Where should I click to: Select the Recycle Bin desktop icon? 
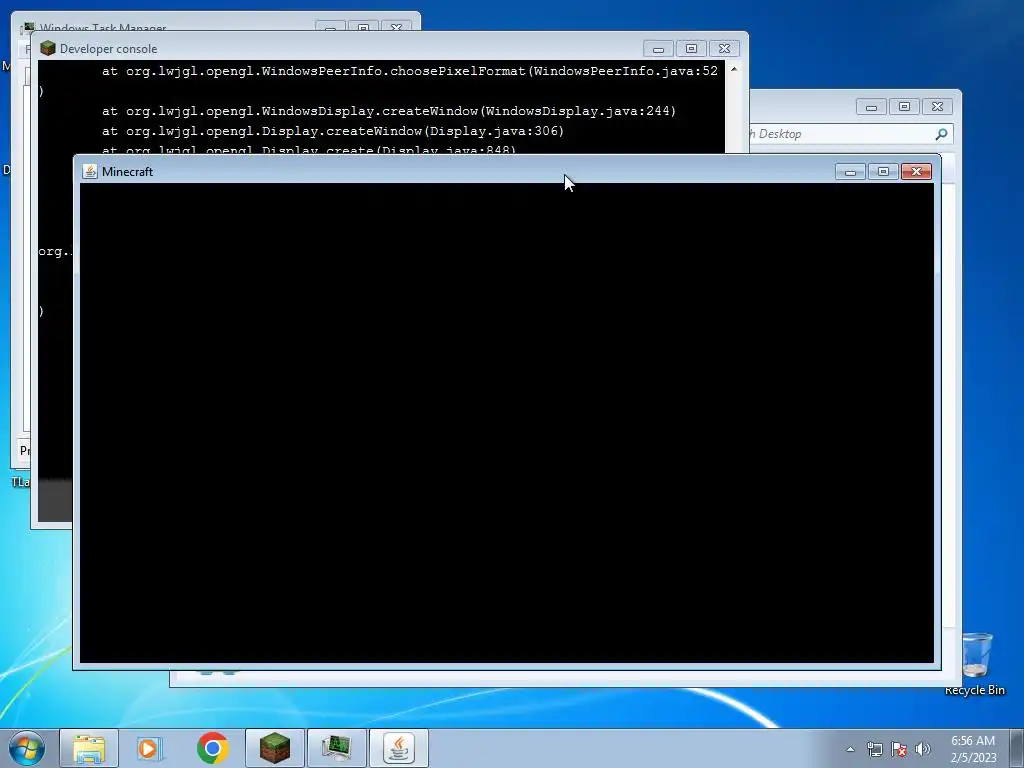click(x=975, y=664)
